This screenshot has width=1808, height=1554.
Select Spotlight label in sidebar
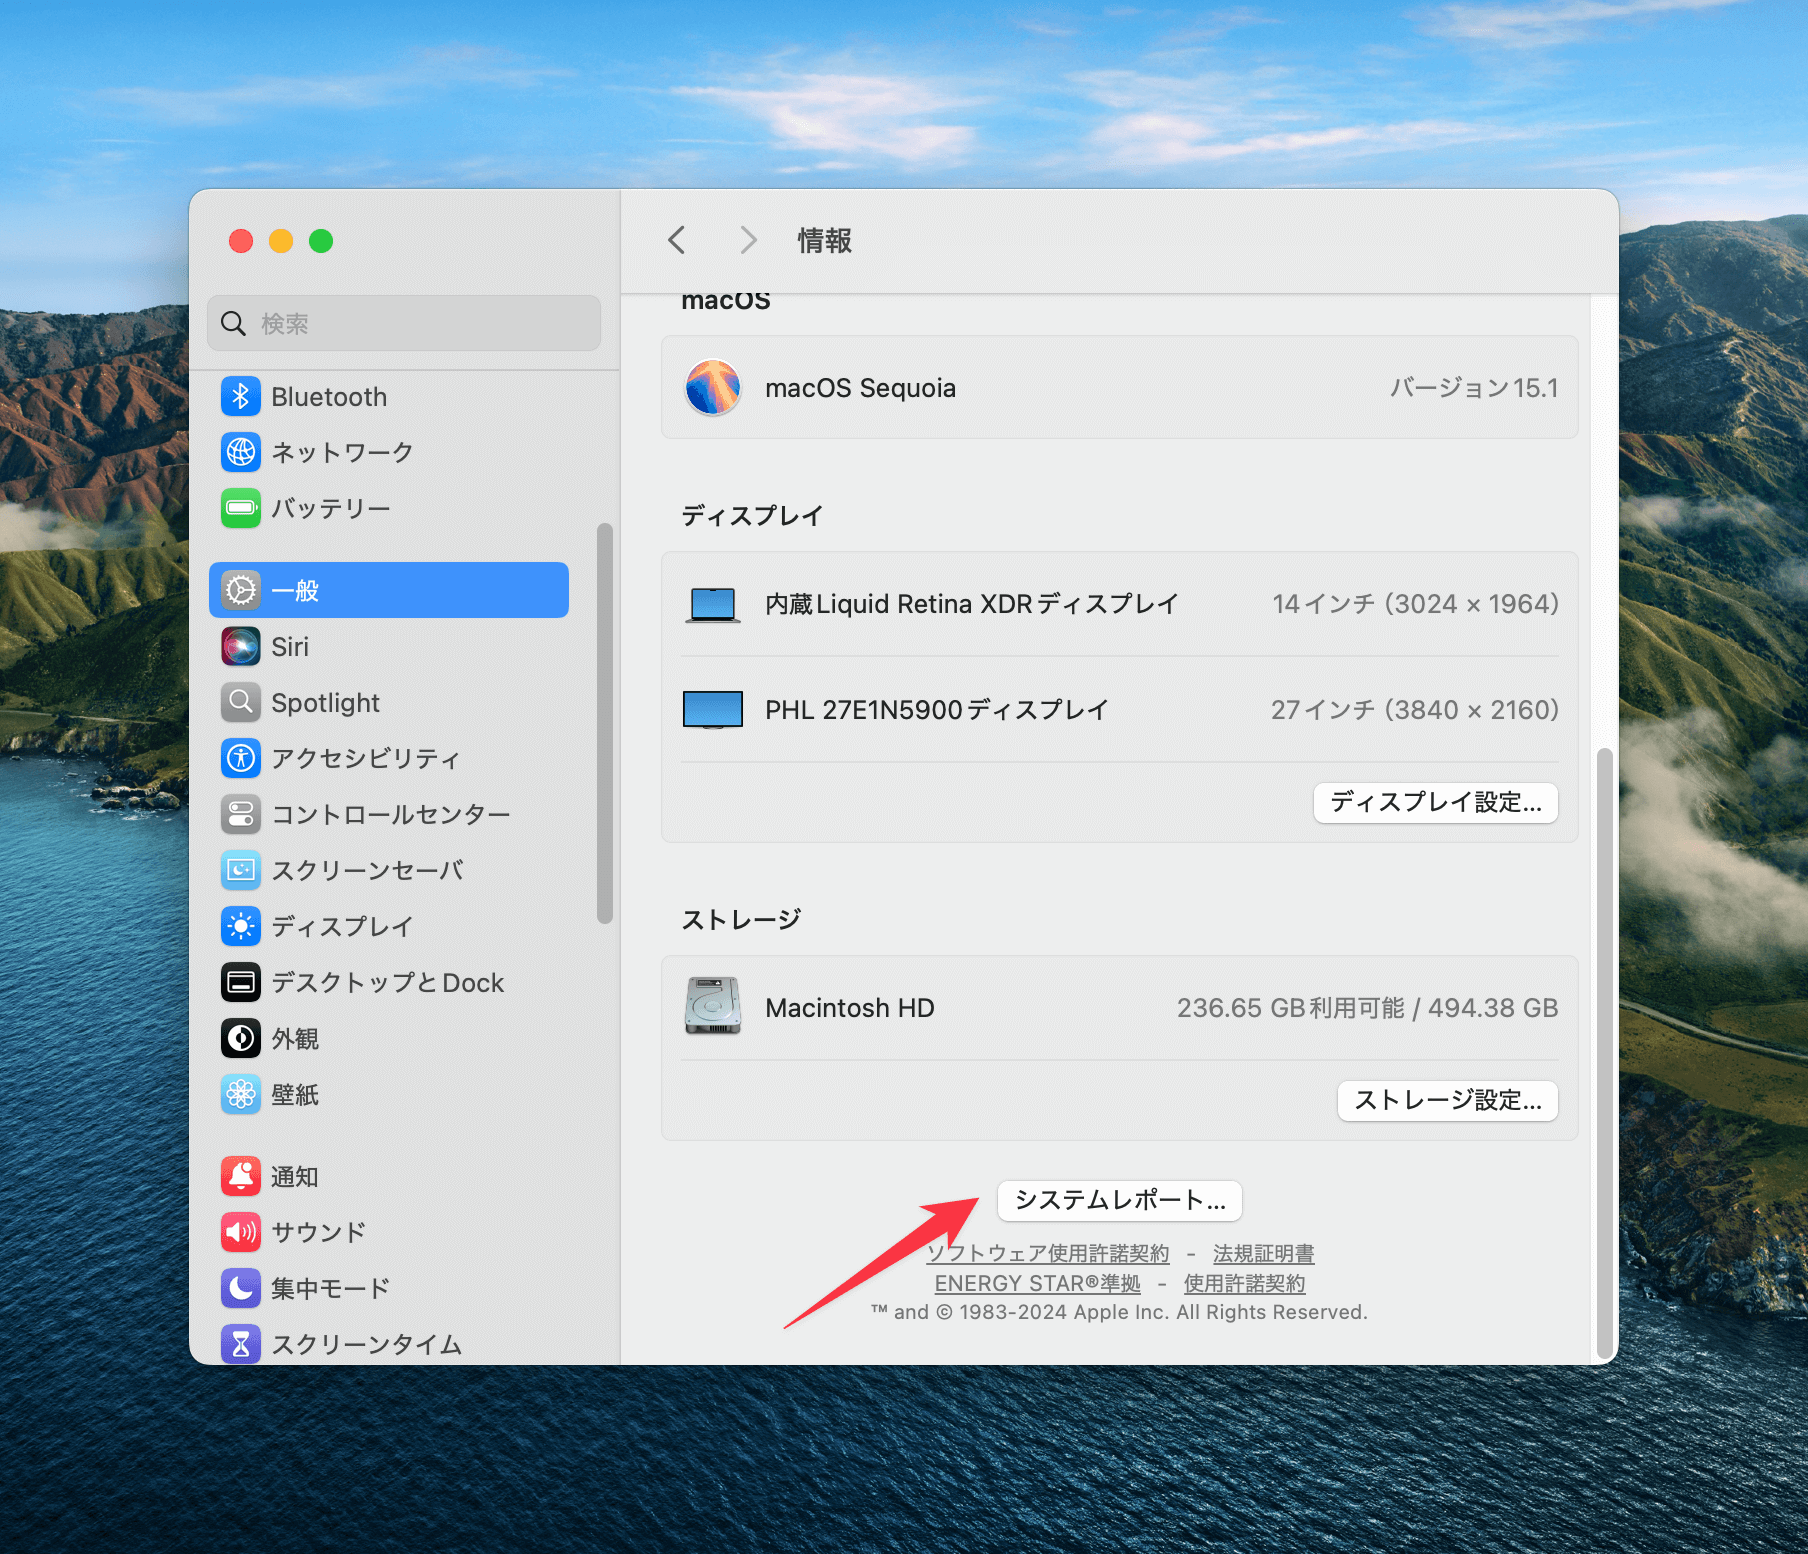point(326,703)
